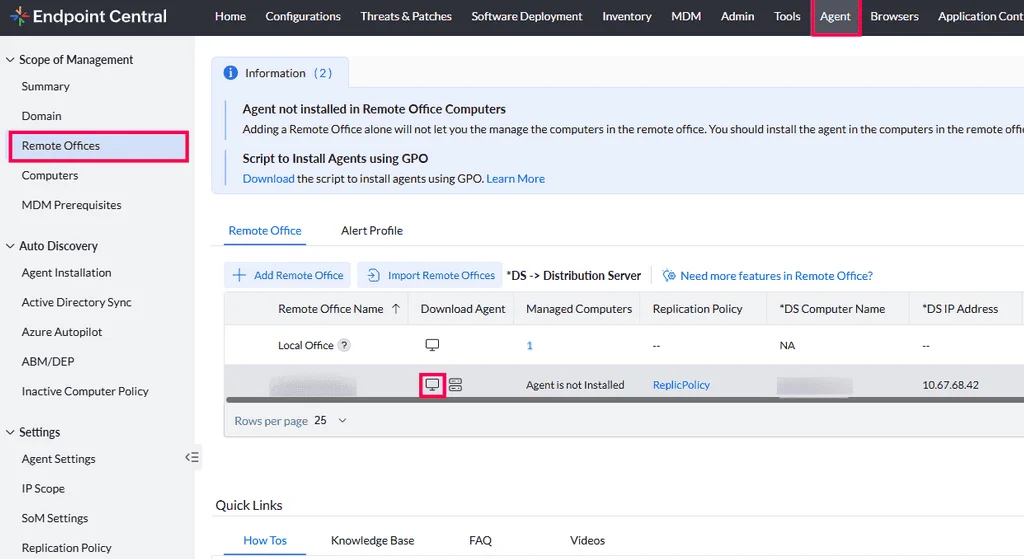Switch to Knowledge Base tab
1024x559 pixels.
click(372, 540)
